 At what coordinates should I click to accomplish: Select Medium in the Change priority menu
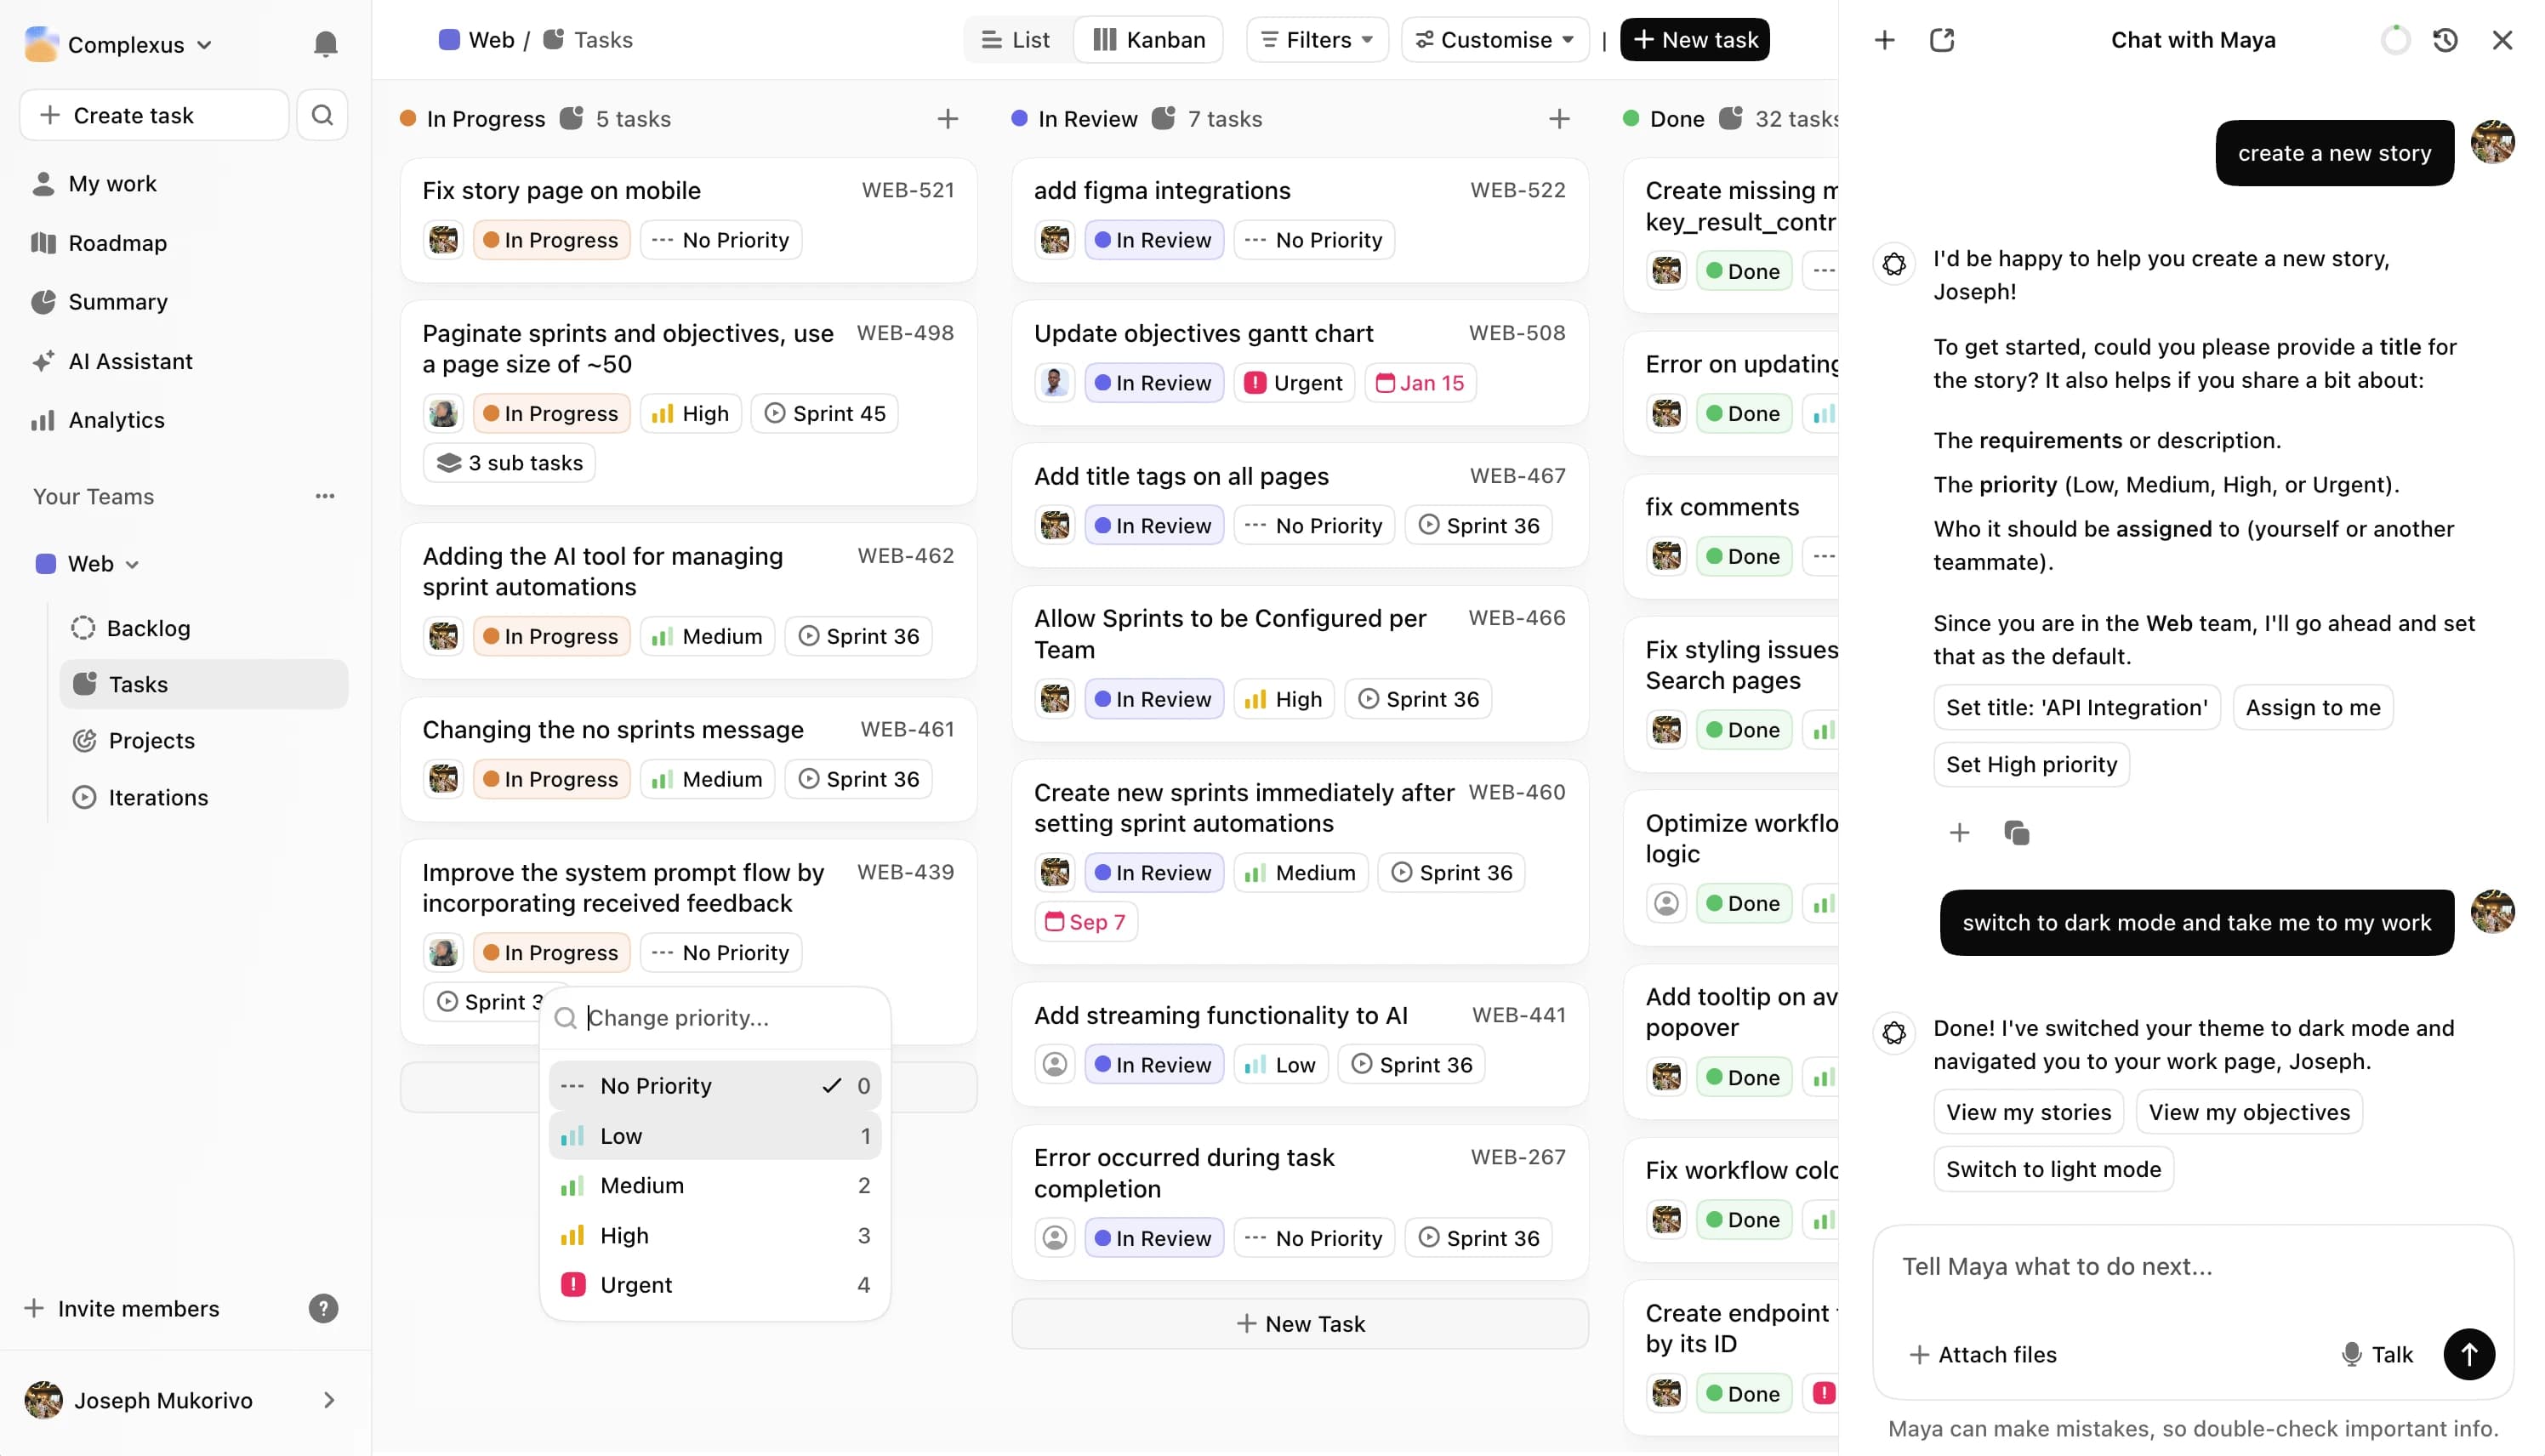click(x=641, y=1185)
